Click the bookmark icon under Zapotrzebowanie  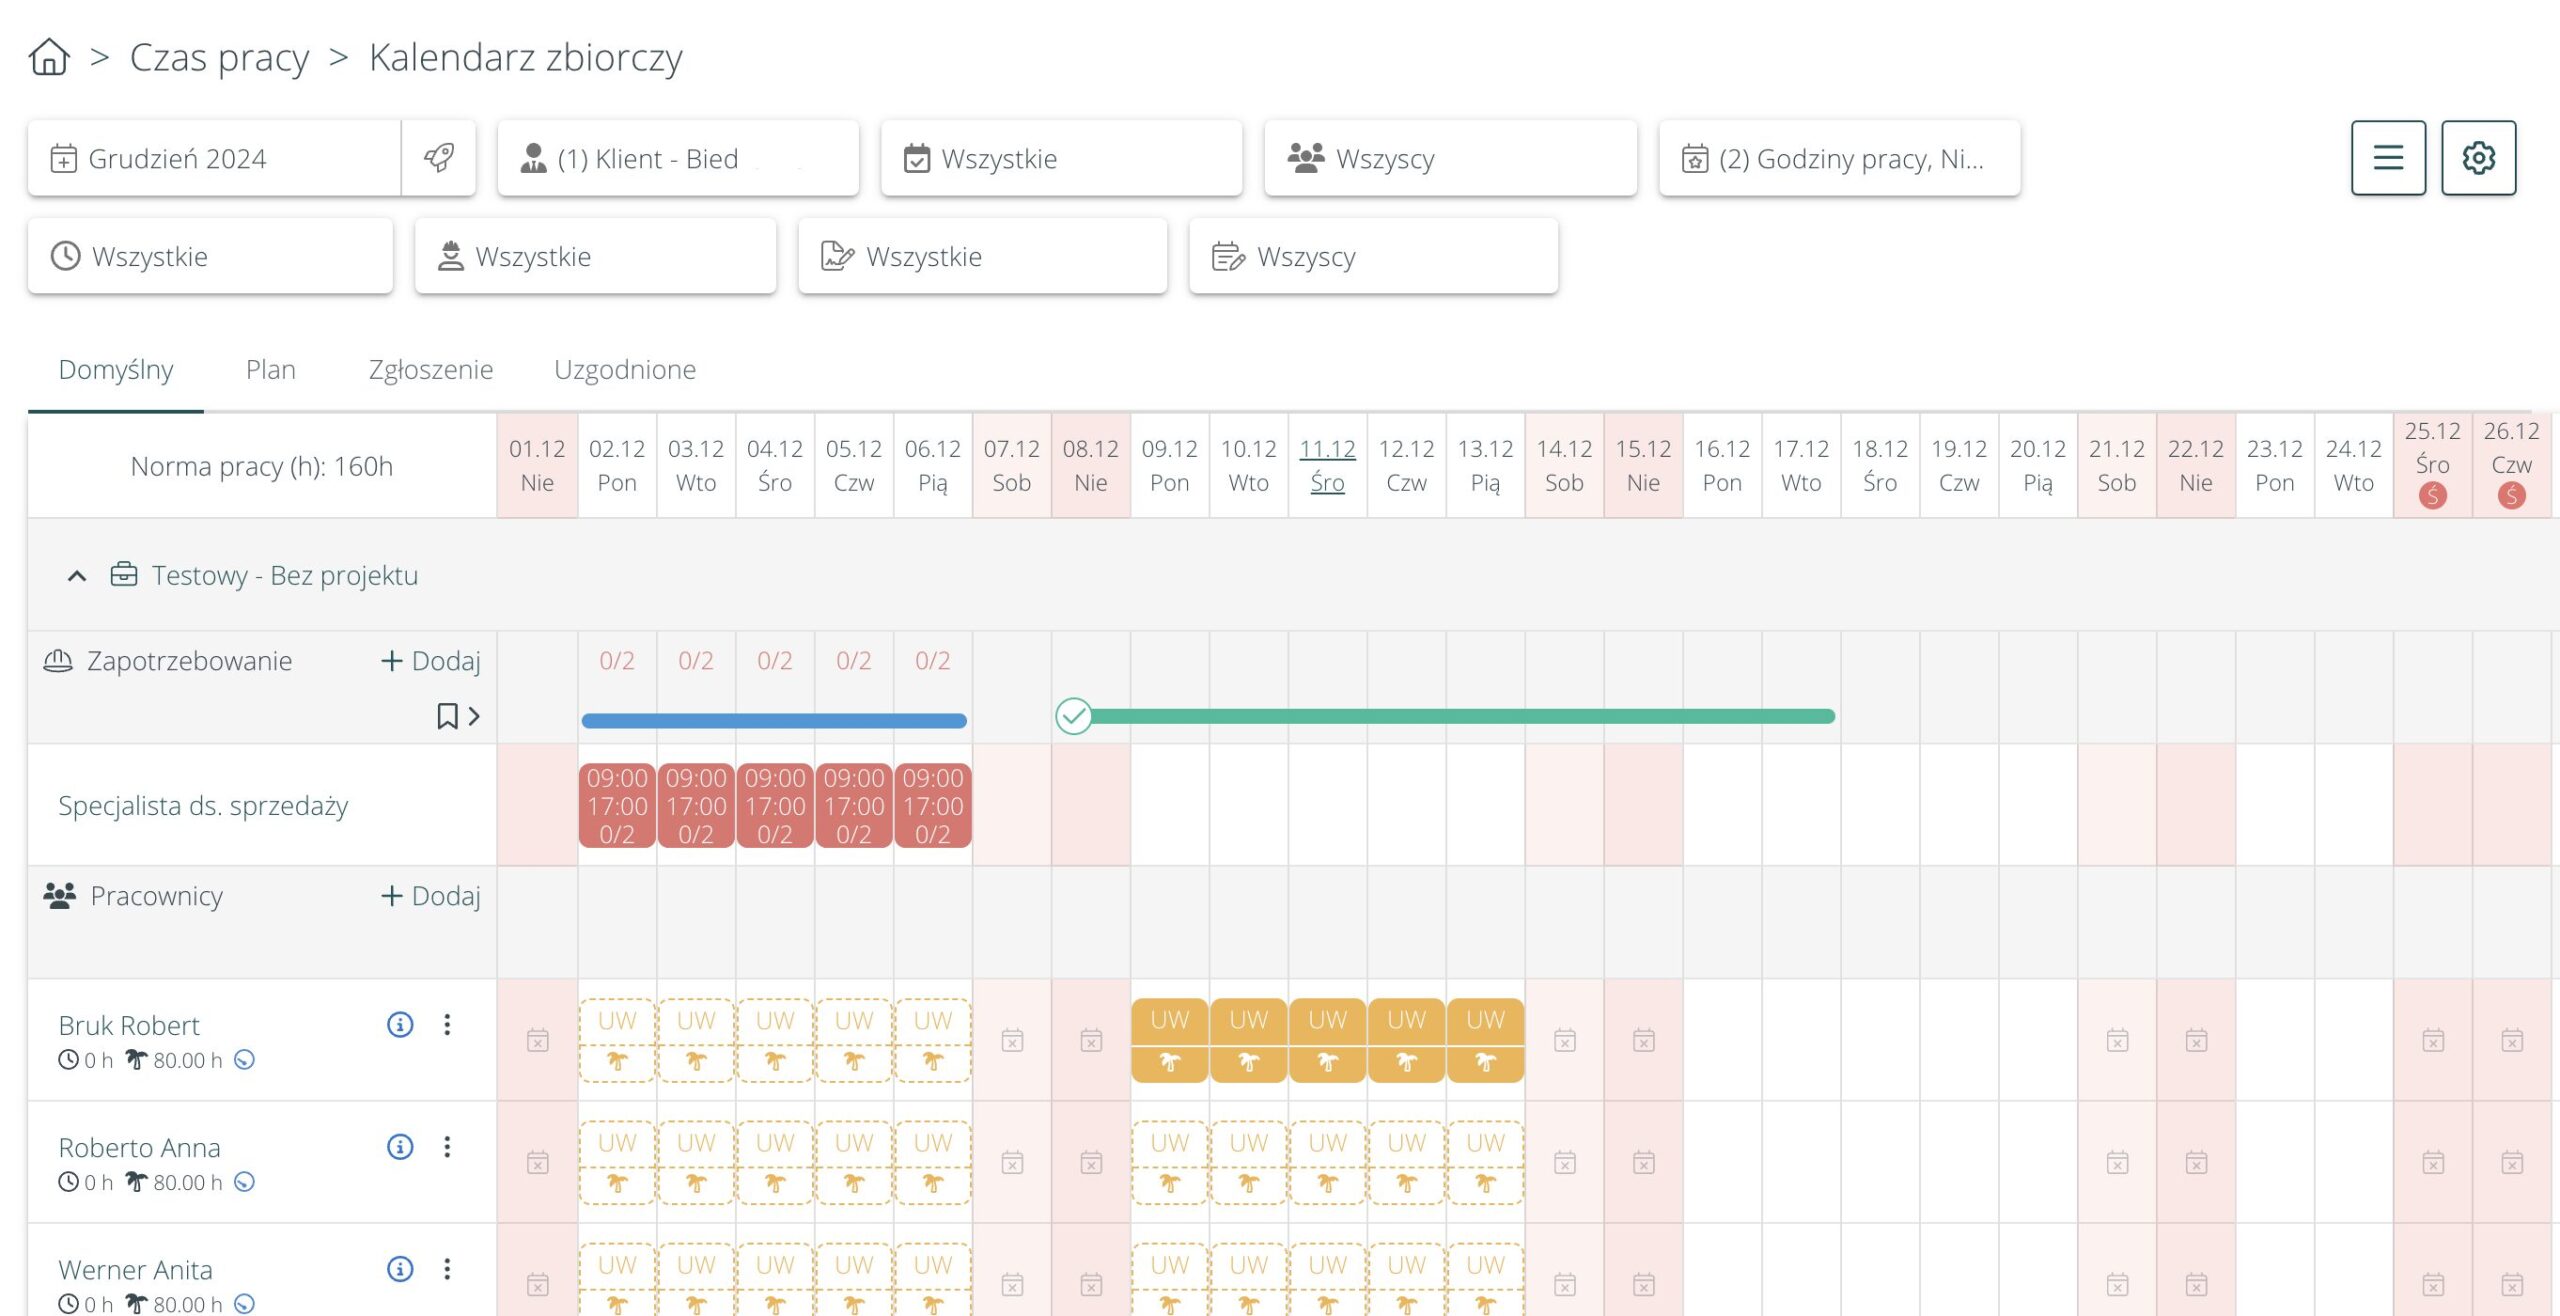pos(447,716)
